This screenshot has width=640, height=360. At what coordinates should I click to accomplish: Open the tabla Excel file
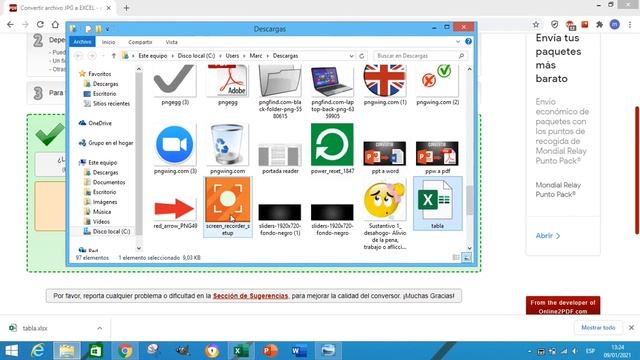click(437, 203)
